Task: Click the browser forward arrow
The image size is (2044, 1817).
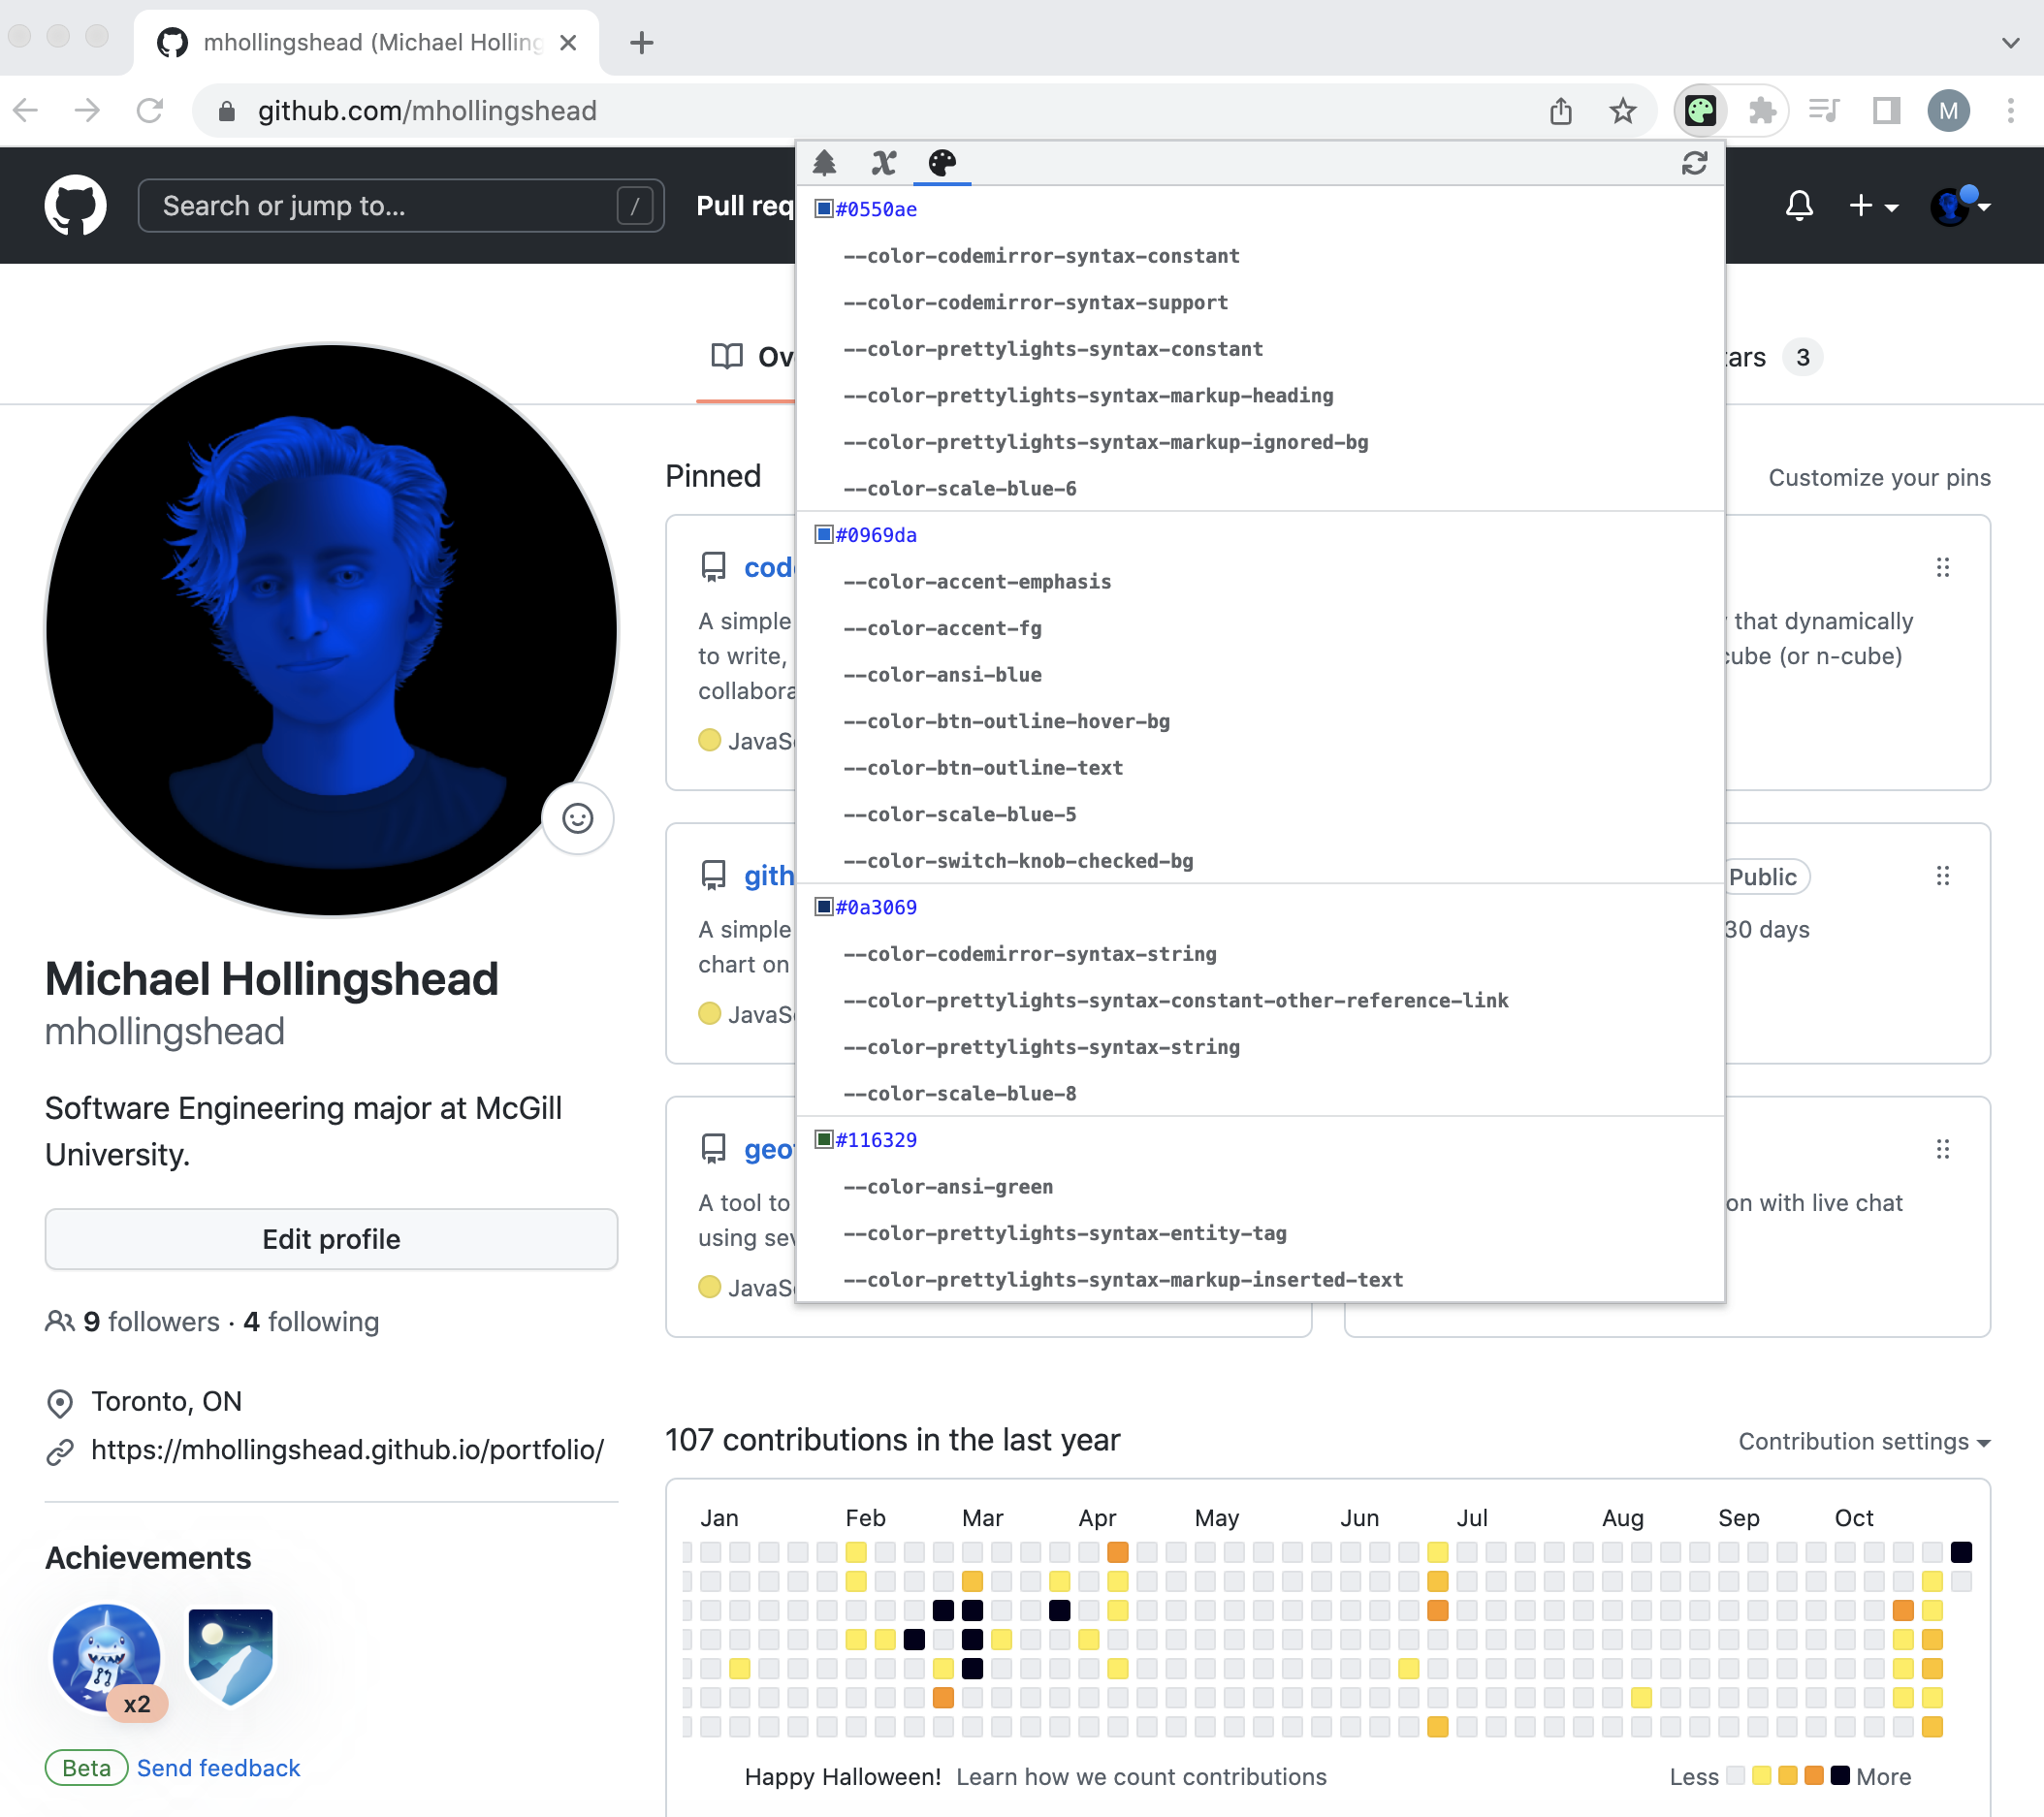Action: point(88,110)
